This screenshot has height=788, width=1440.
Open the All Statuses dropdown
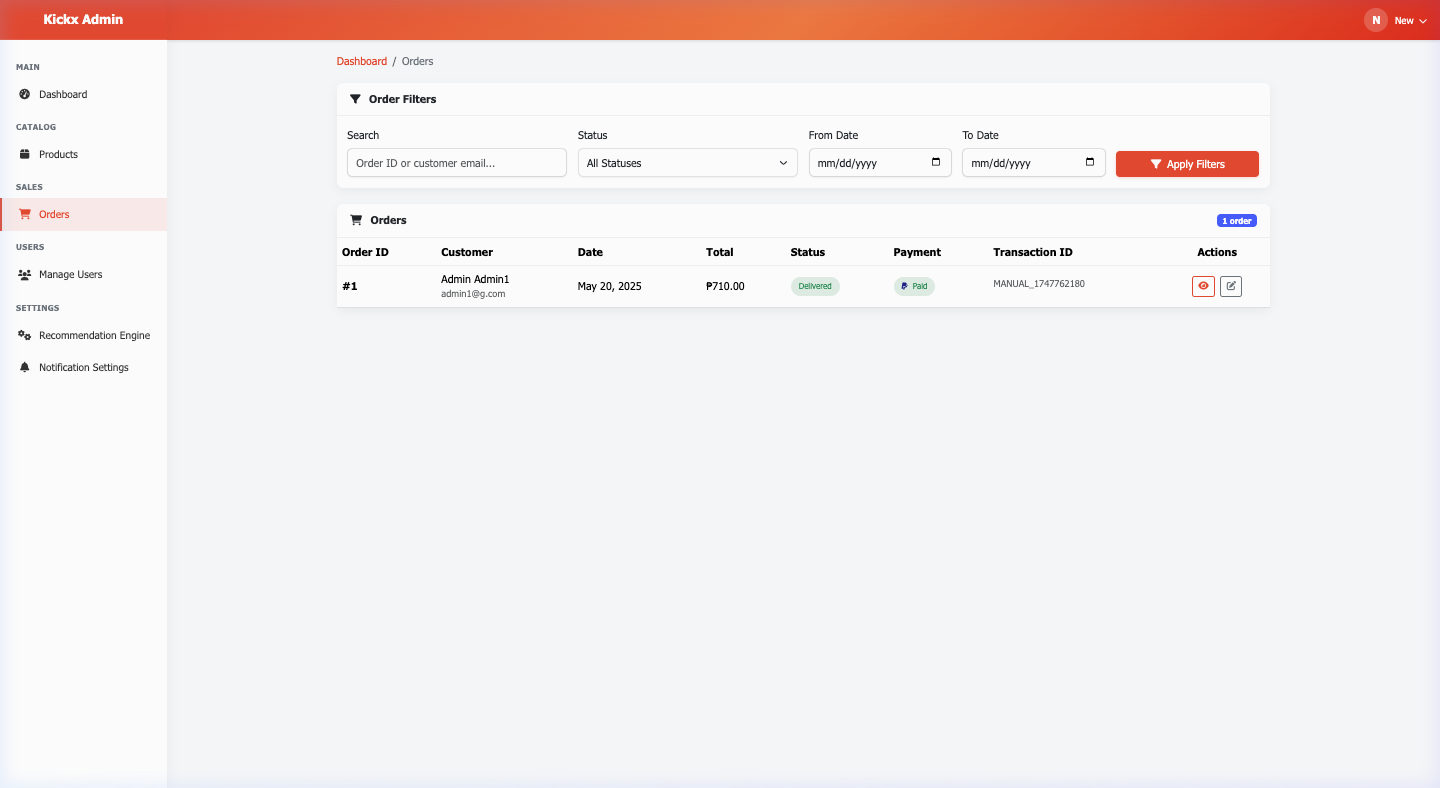[x=688, y=163]
